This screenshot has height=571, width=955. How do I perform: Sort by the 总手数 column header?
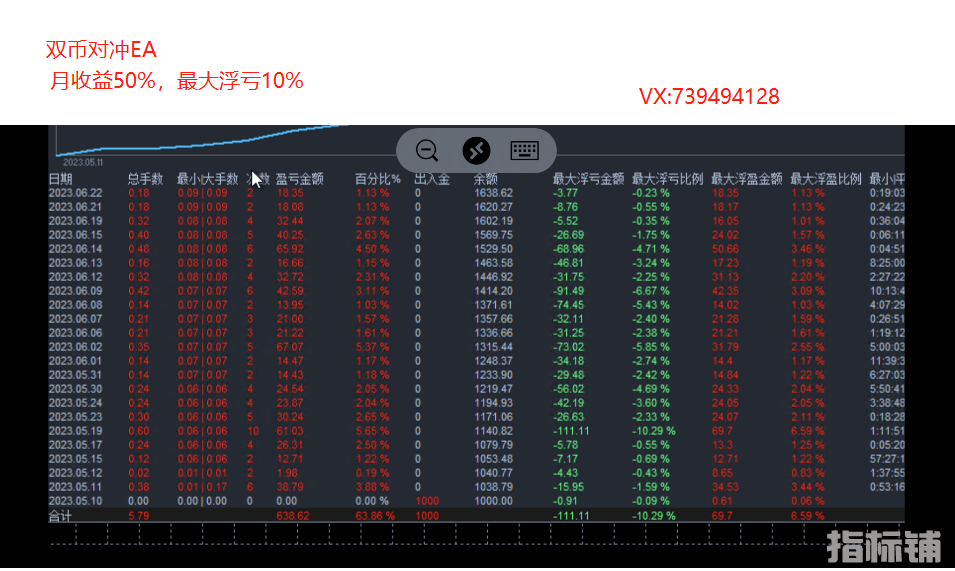pos(145,179)
